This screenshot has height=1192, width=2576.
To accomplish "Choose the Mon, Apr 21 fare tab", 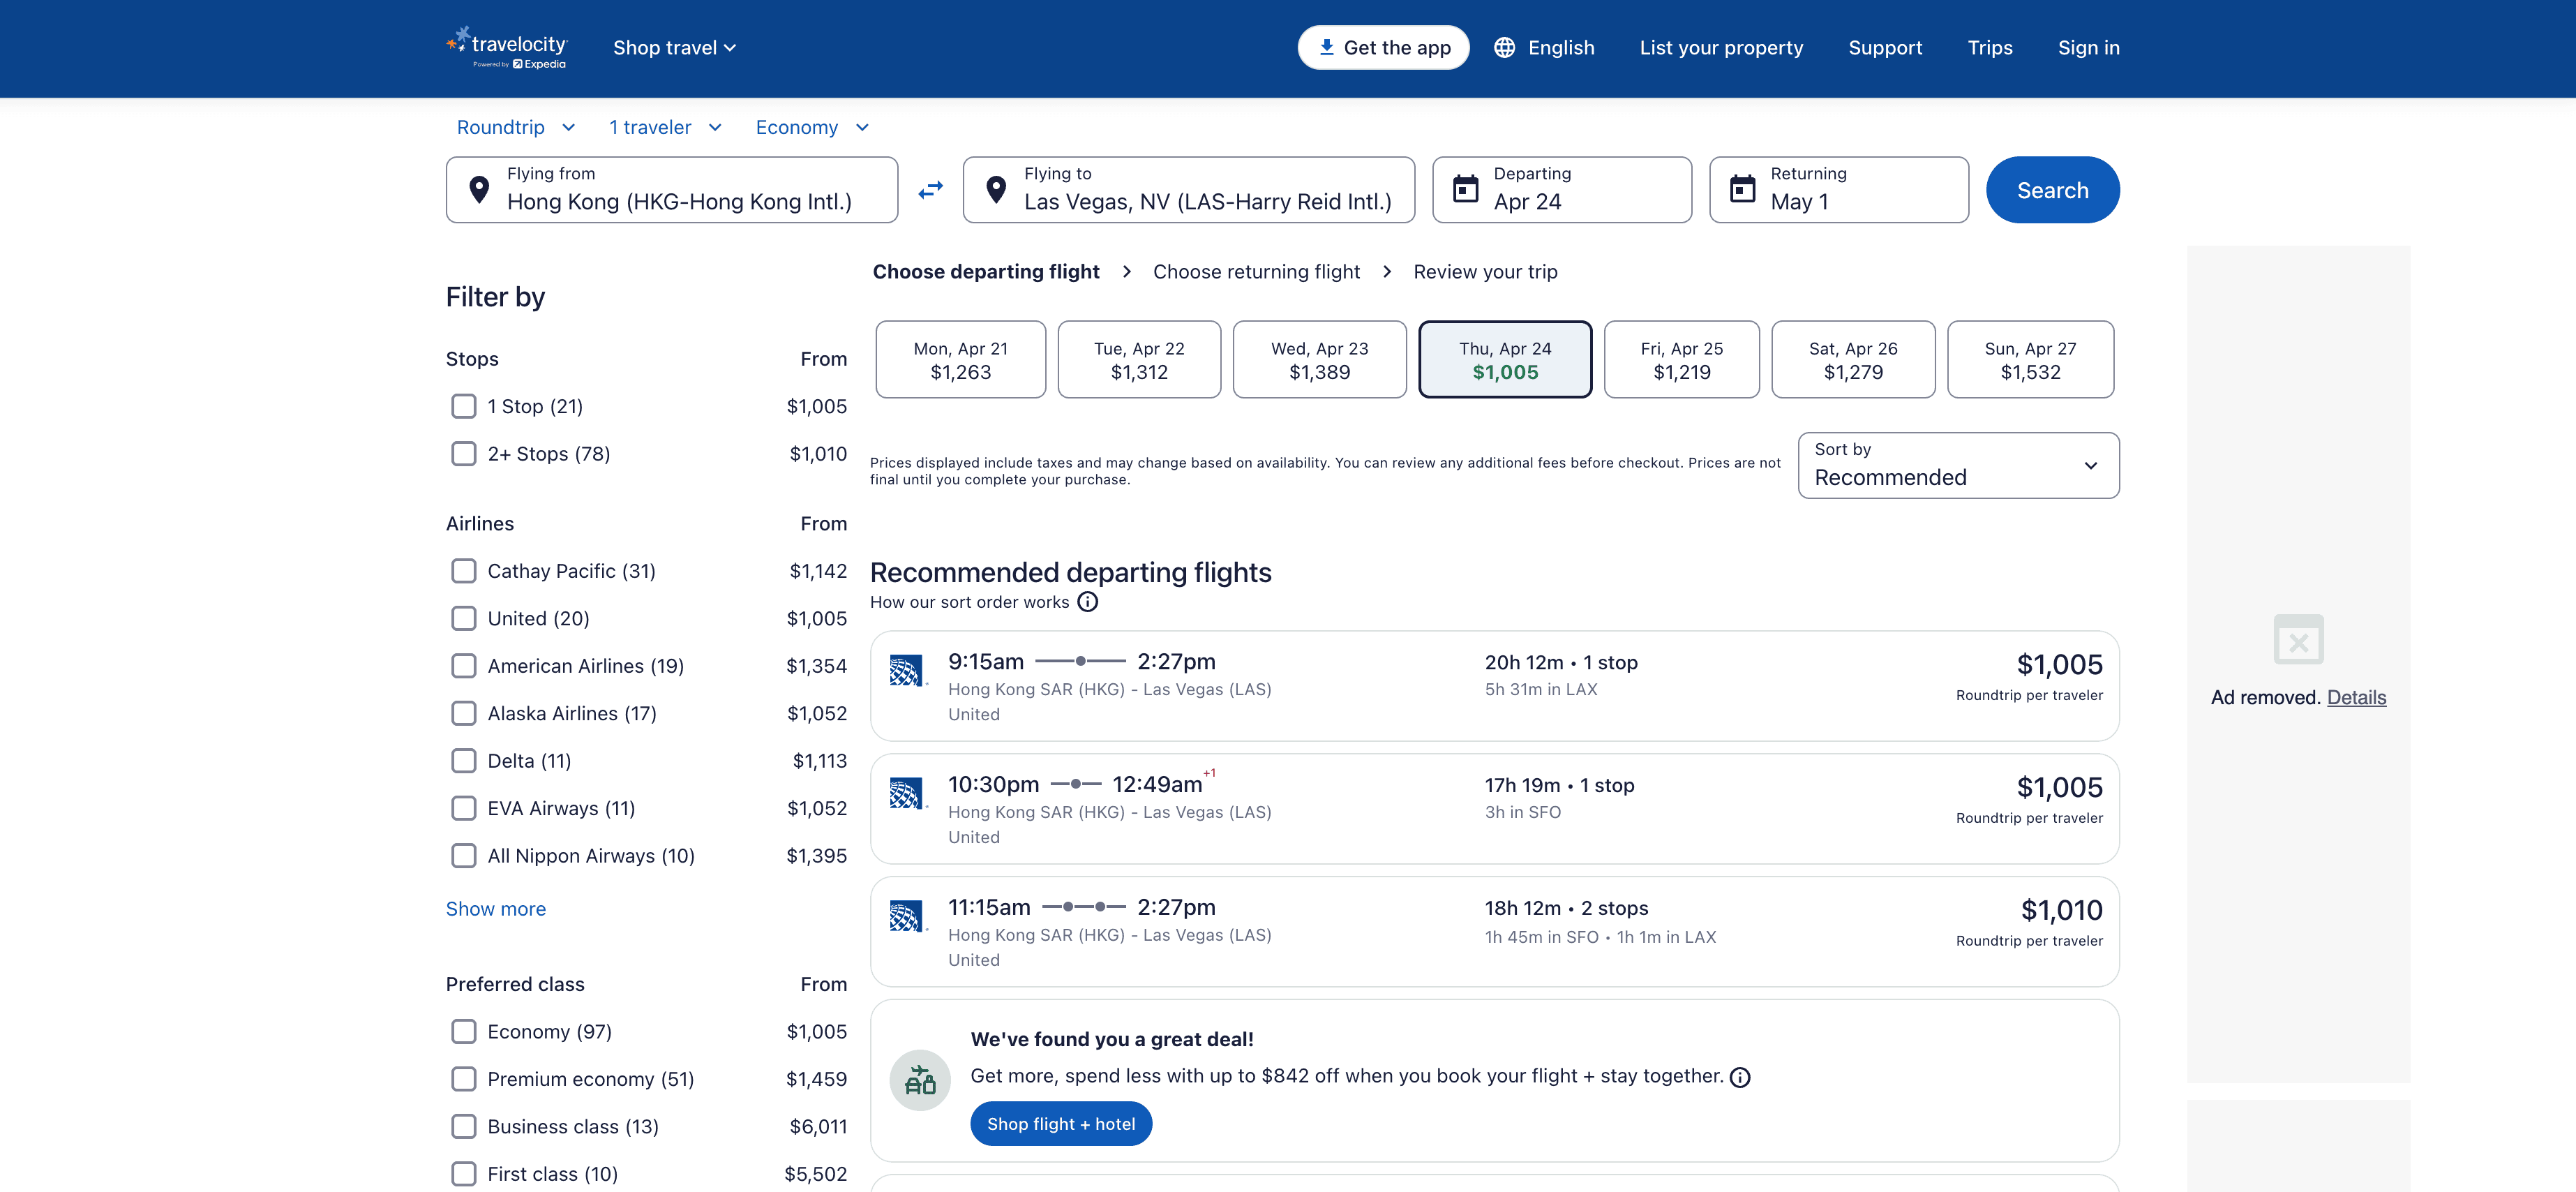I will [960, 360].
